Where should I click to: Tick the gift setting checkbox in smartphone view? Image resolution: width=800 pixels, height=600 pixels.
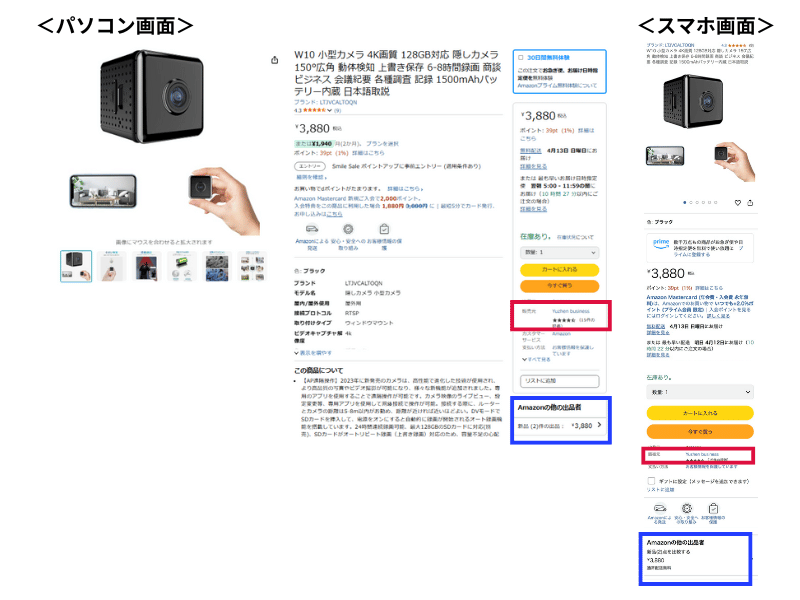(651, 481)
